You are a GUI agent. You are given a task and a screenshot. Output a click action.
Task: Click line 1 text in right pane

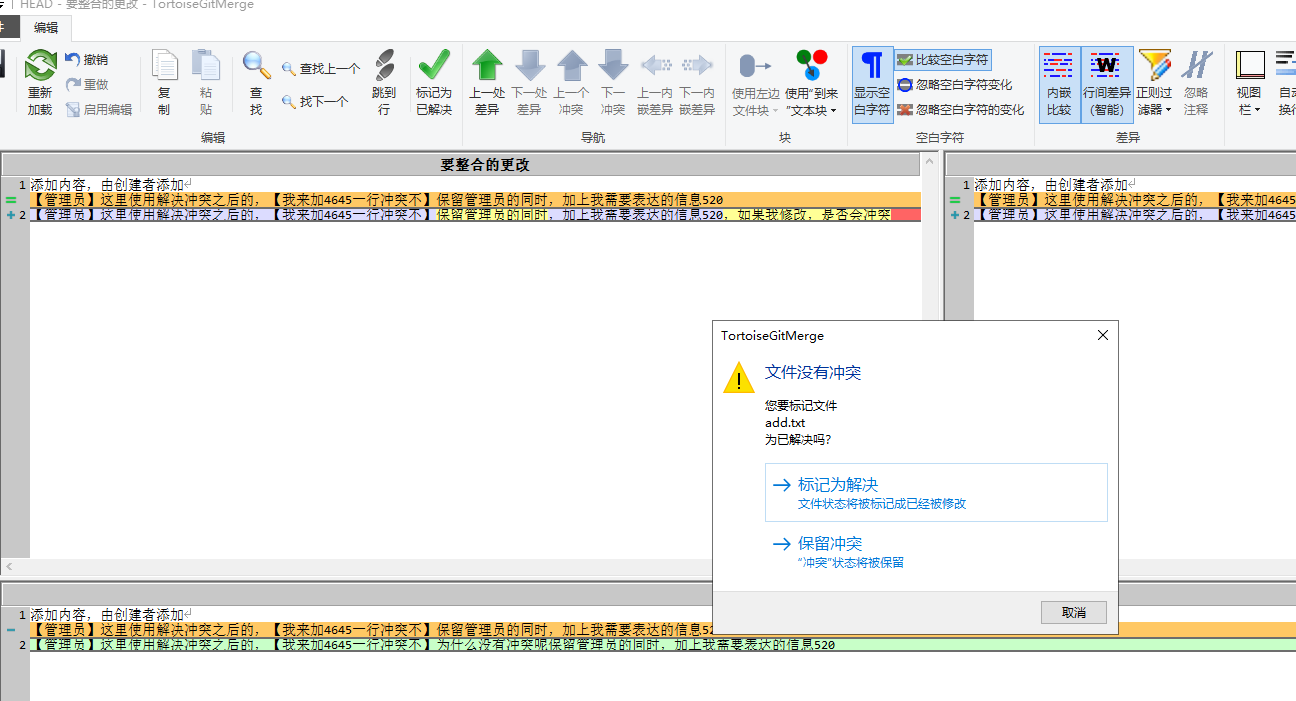coord(1050,185)
